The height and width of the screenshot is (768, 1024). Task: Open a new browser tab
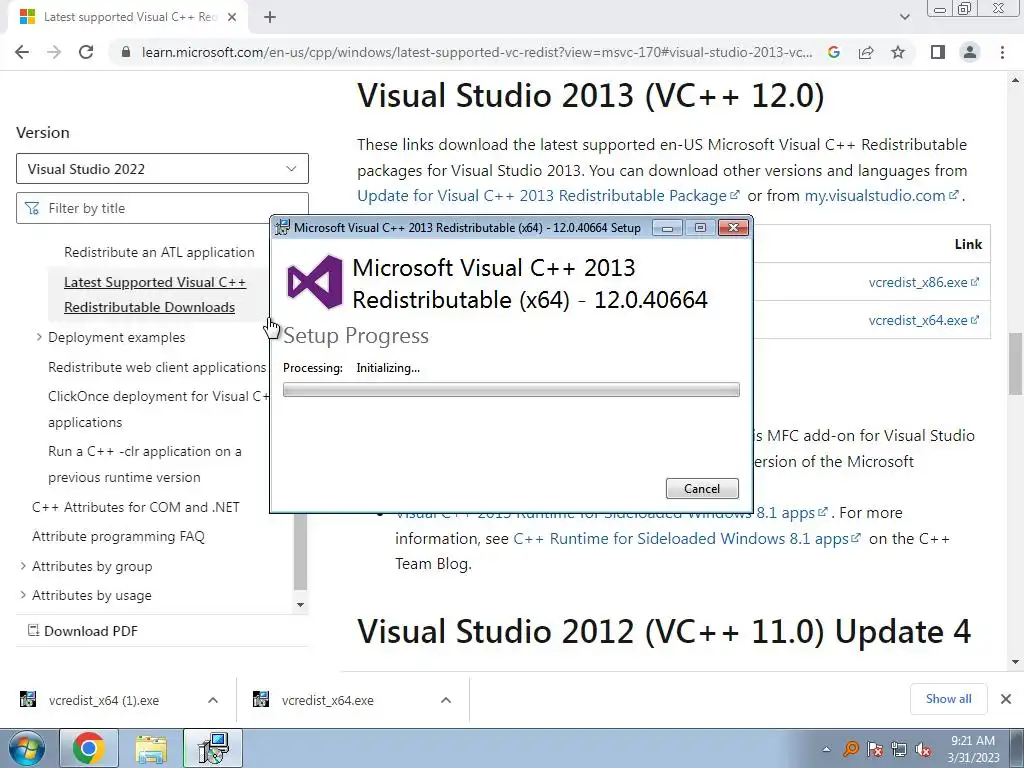point(270,17)
